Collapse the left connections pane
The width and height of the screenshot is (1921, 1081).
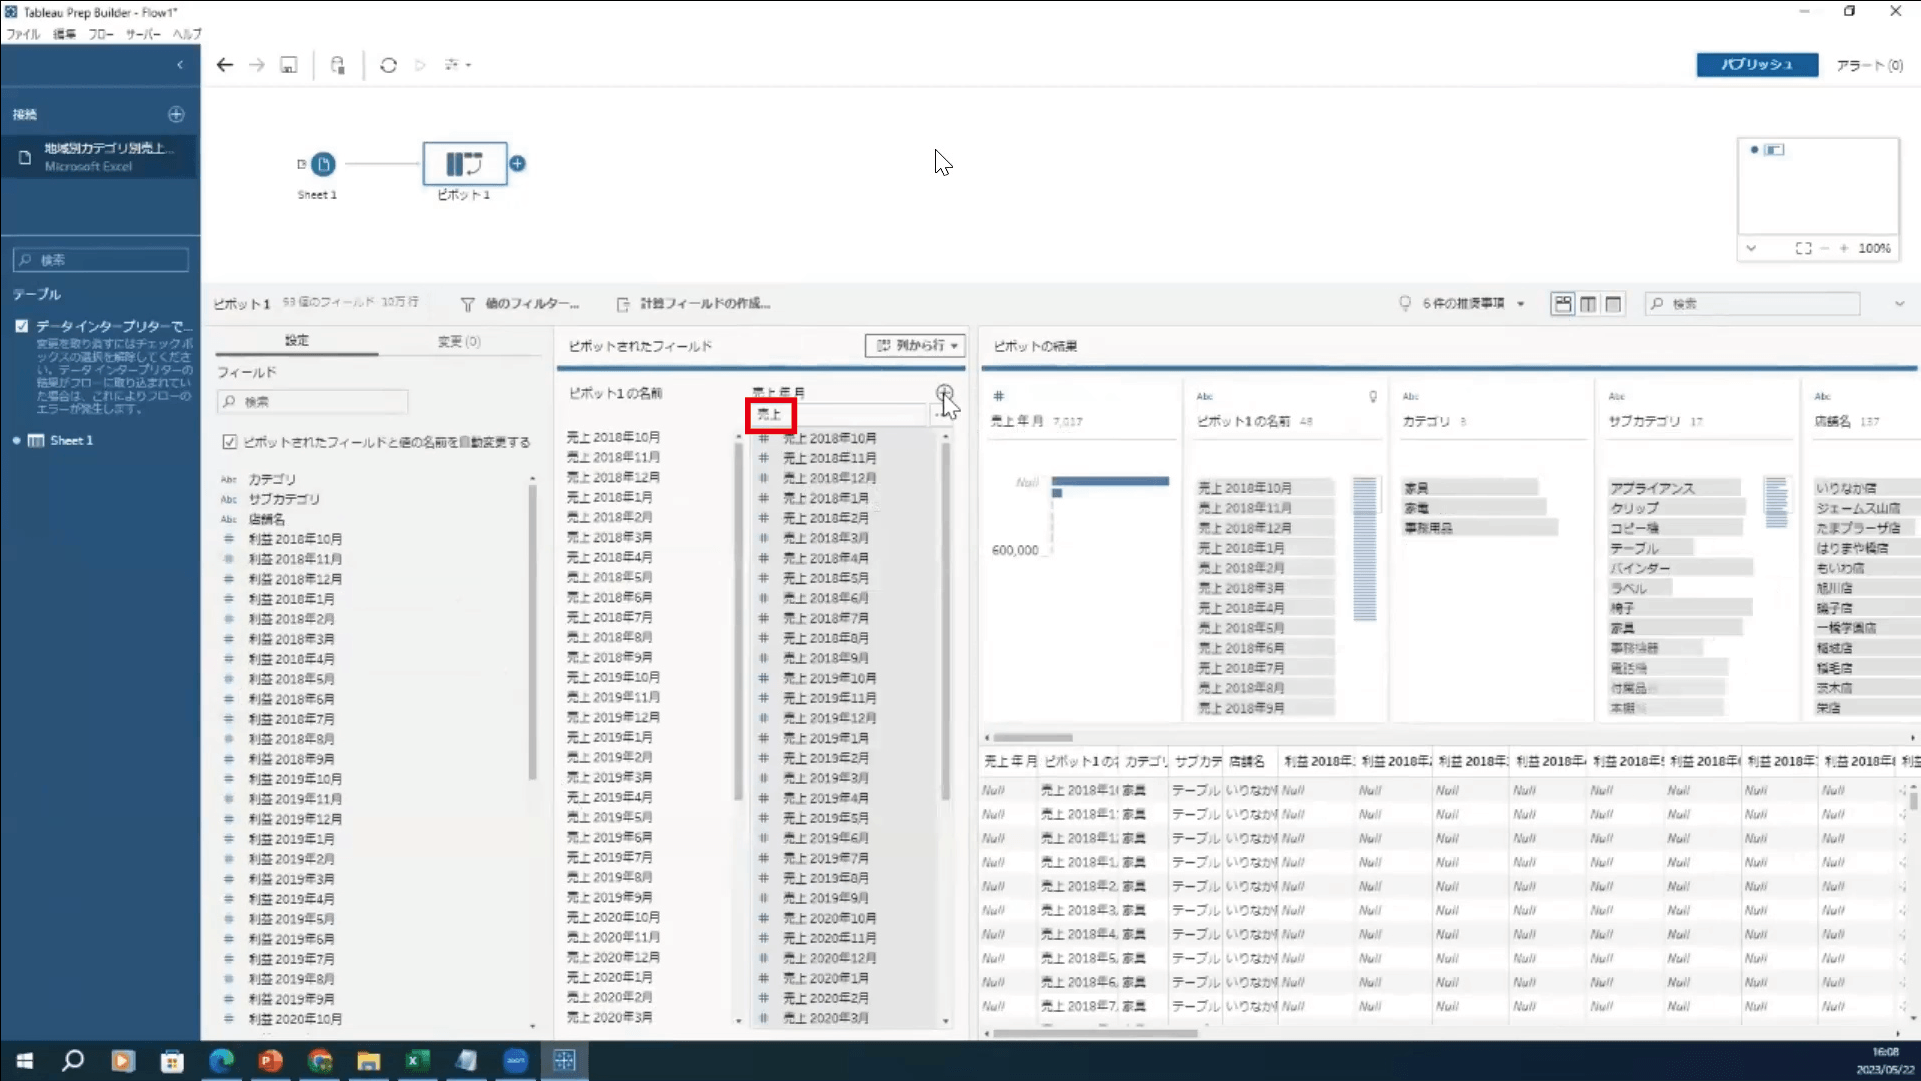coord(180,65)
